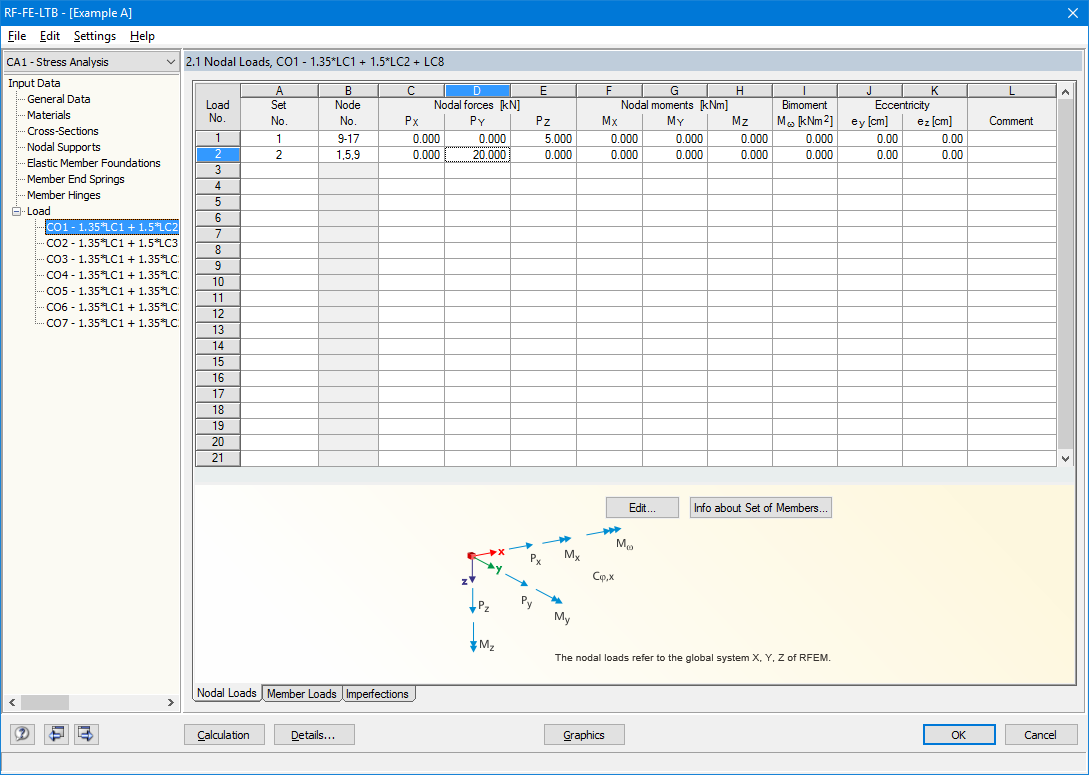
Task: Select row header 3
Action: (218, 170)
